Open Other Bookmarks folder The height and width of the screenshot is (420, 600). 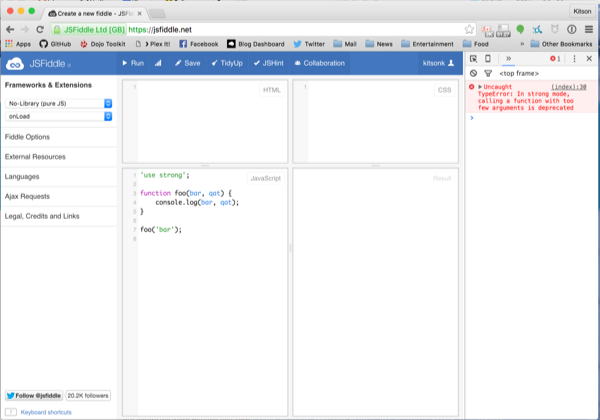[561, 44]
